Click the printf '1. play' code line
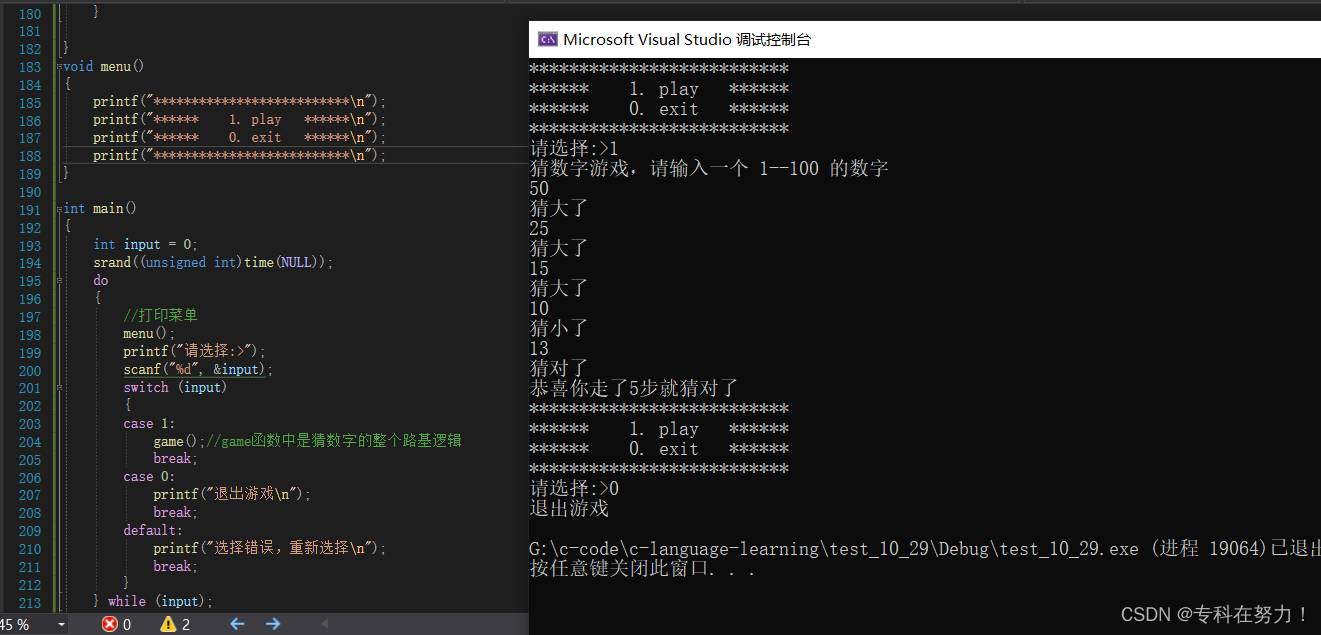This screenshot has height=635, width=1321. 239,119
